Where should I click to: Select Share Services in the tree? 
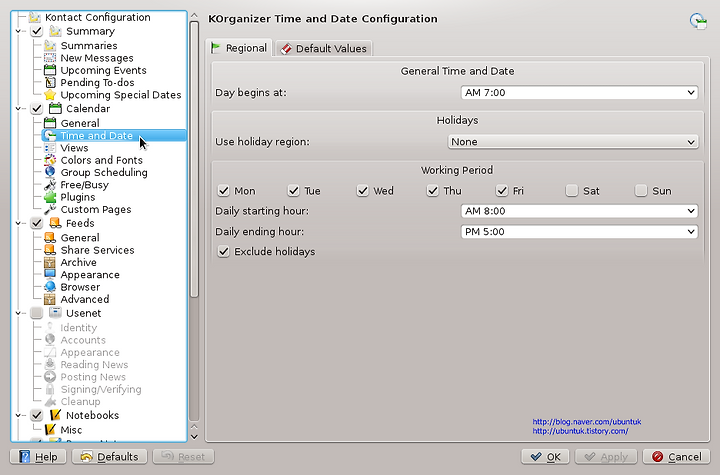(97, 250)
